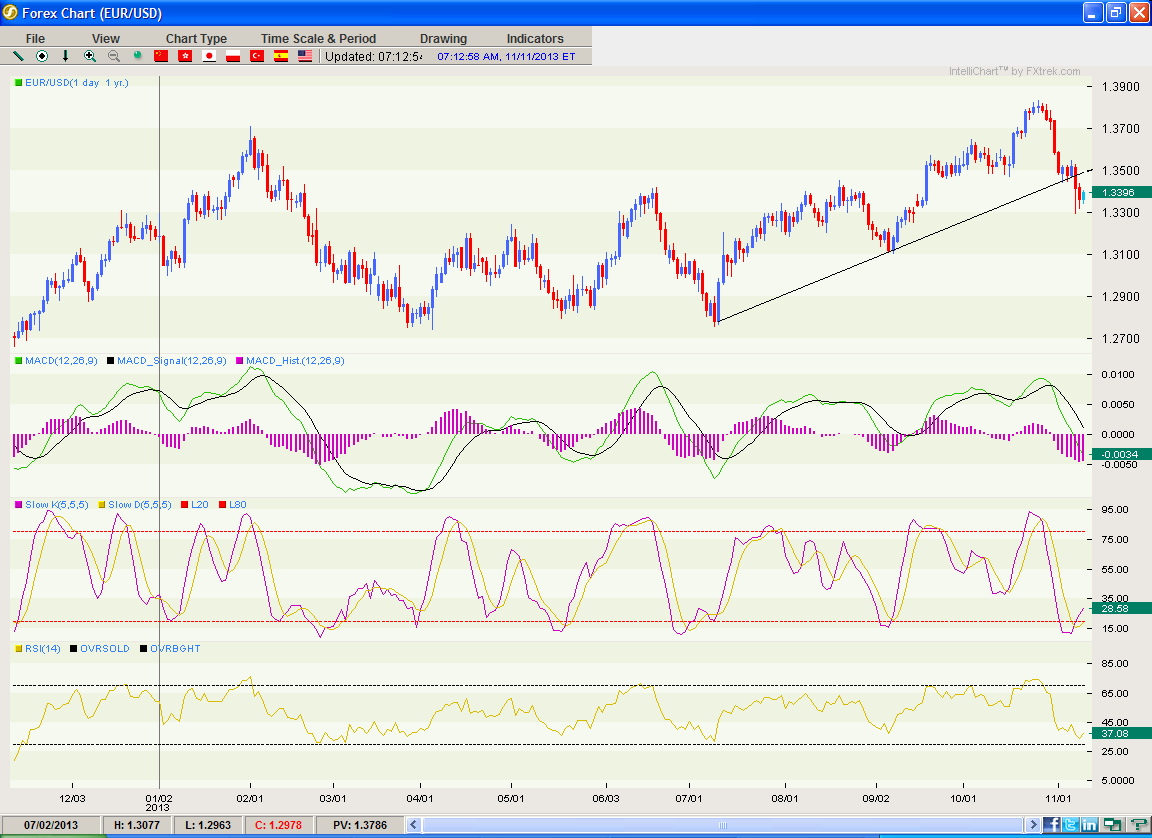Switch language using the Turkey flag

click(257, 56)
